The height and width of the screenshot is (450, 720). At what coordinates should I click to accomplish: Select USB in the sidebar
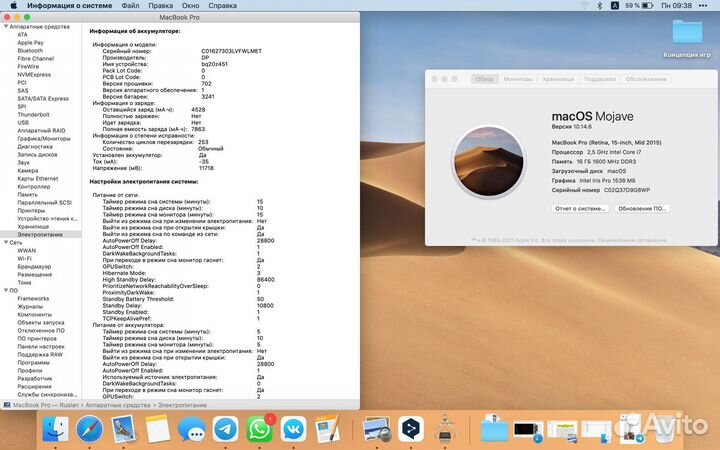[23, 123]
